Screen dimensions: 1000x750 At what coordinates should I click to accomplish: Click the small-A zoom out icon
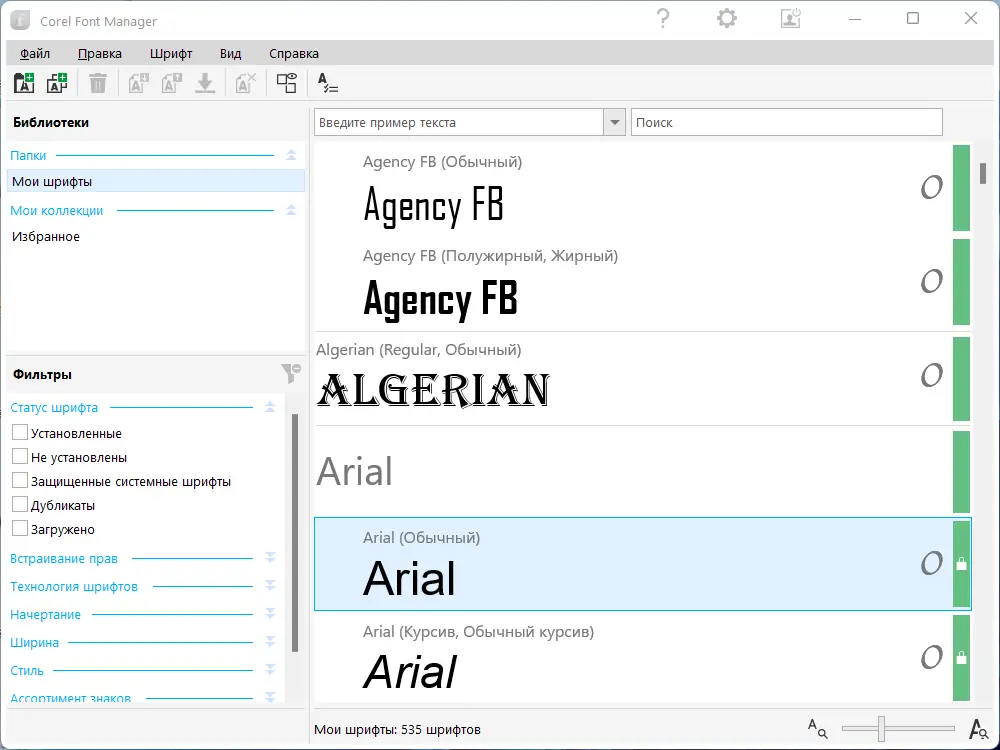(817, 728)
